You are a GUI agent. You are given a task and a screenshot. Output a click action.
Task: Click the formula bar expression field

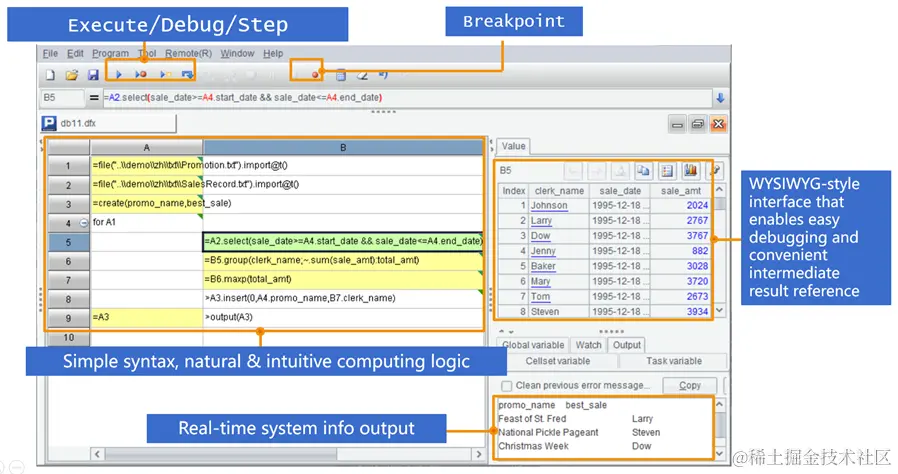coord(407,98)
